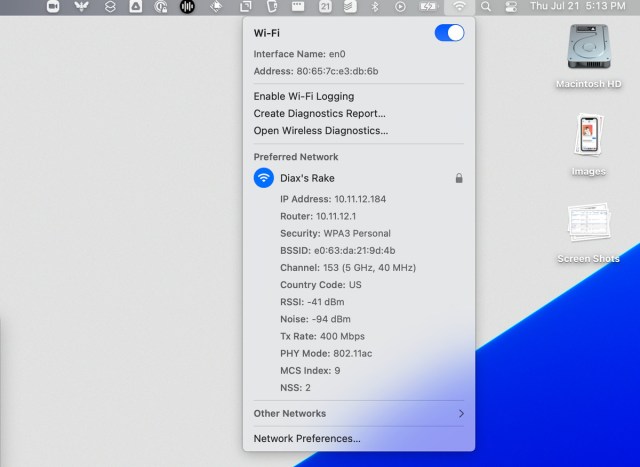Close the Wi-Fi menu via its menu bar icon
The image size is (640, 467).
coord(459,6)
